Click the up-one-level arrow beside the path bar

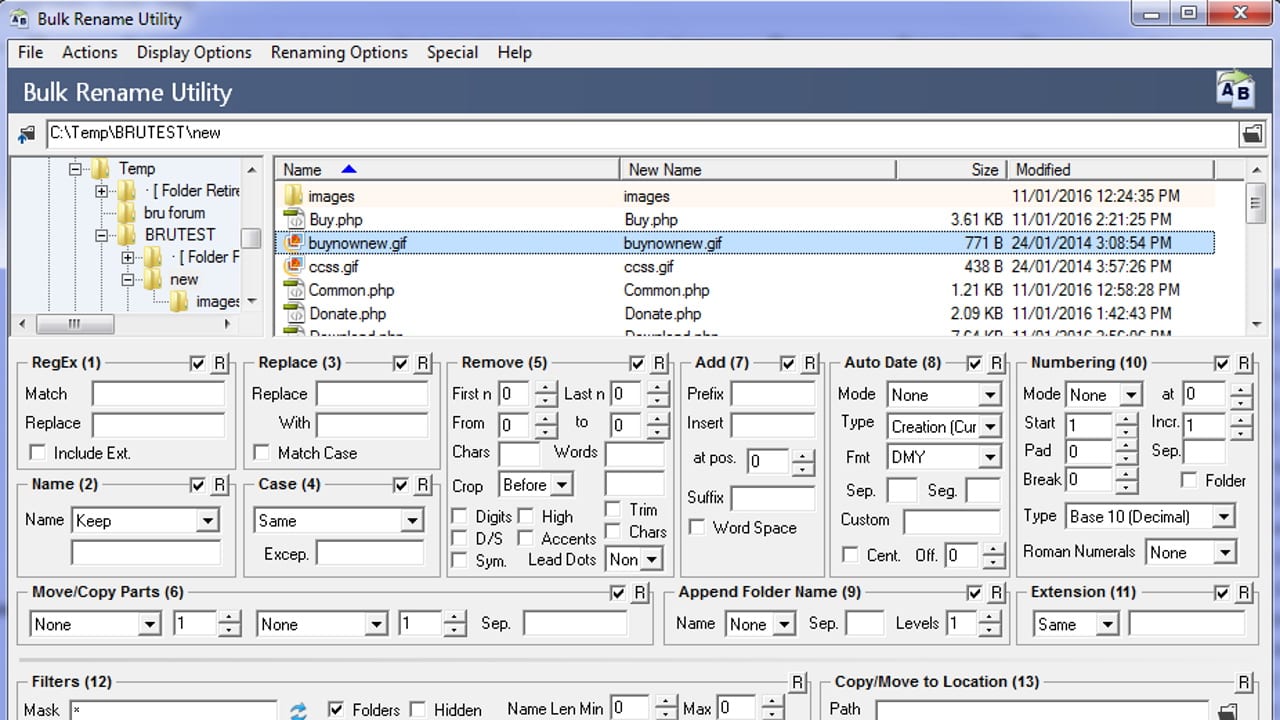pyautogui.click(x=25, y=132)
